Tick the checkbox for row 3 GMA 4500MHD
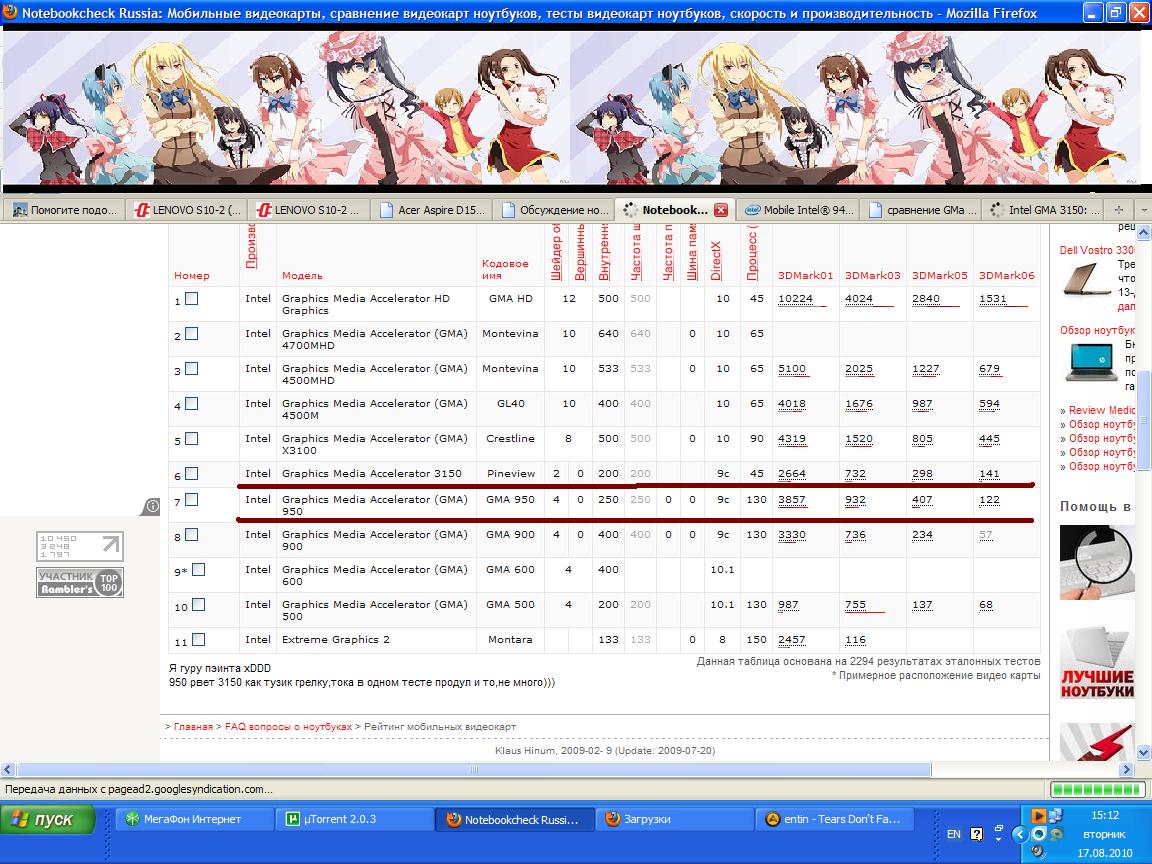The image size is (1152, 864). tap(192, 369)
